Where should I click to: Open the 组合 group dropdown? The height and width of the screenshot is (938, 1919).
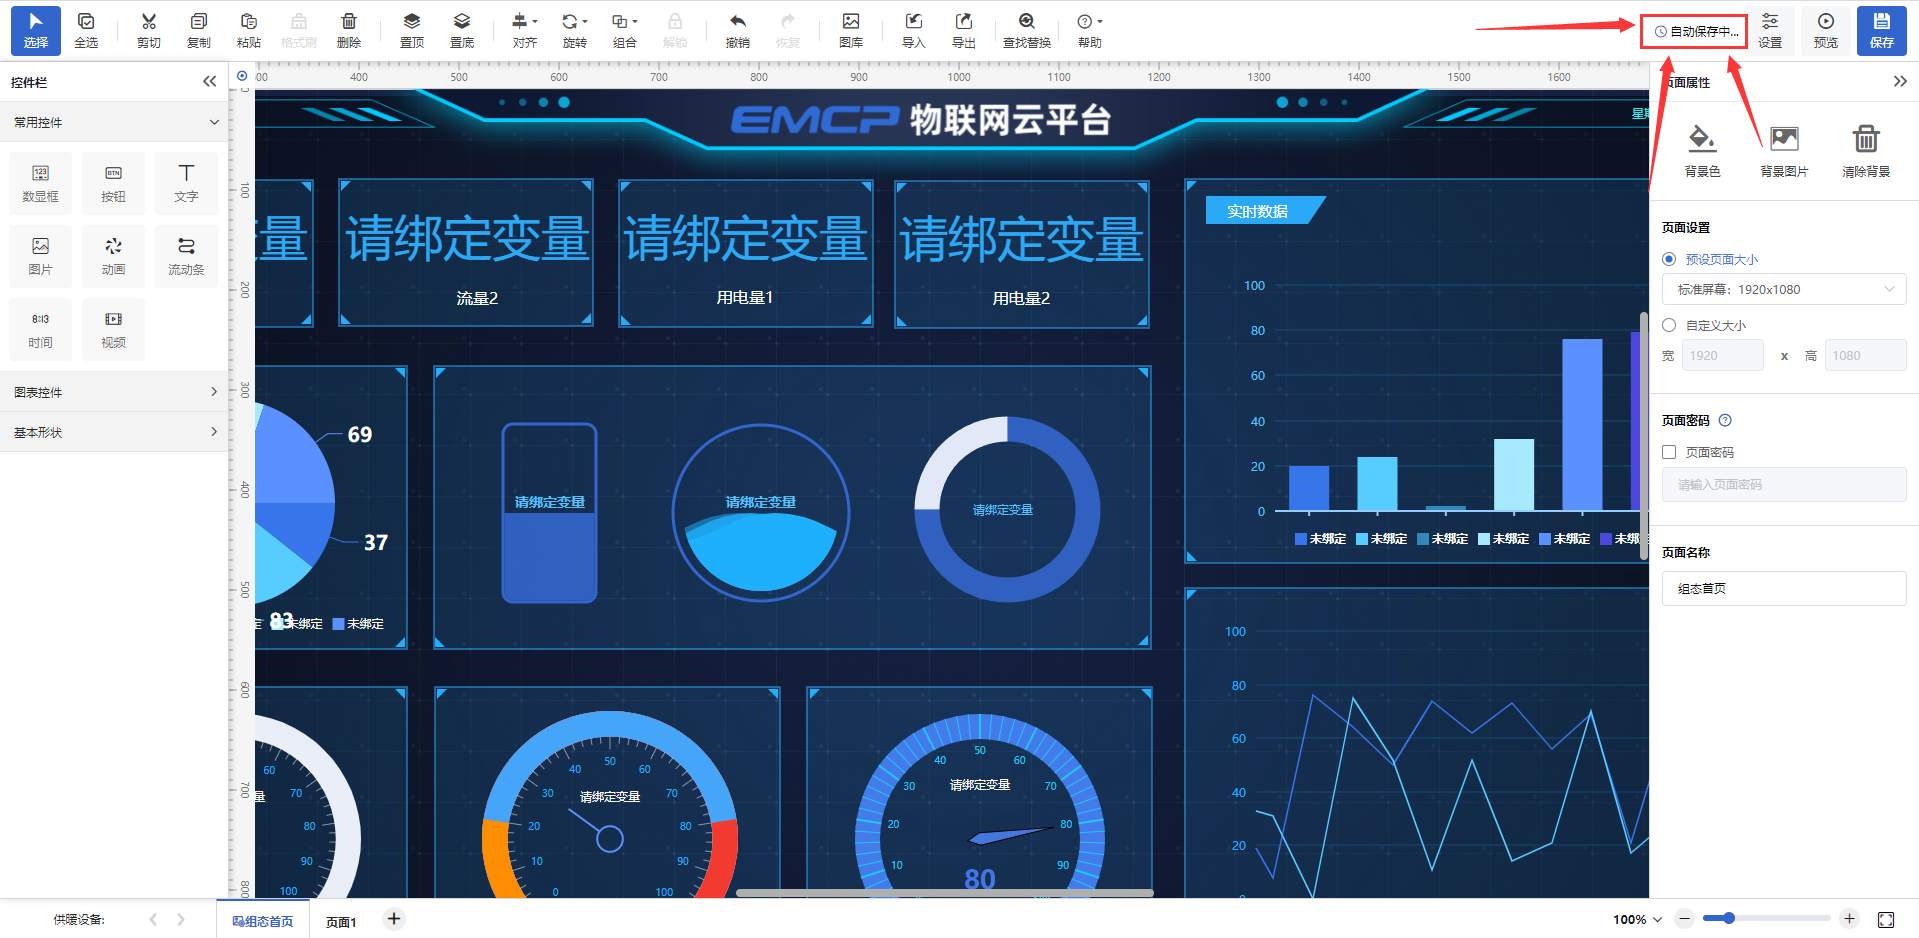[625, 30]
